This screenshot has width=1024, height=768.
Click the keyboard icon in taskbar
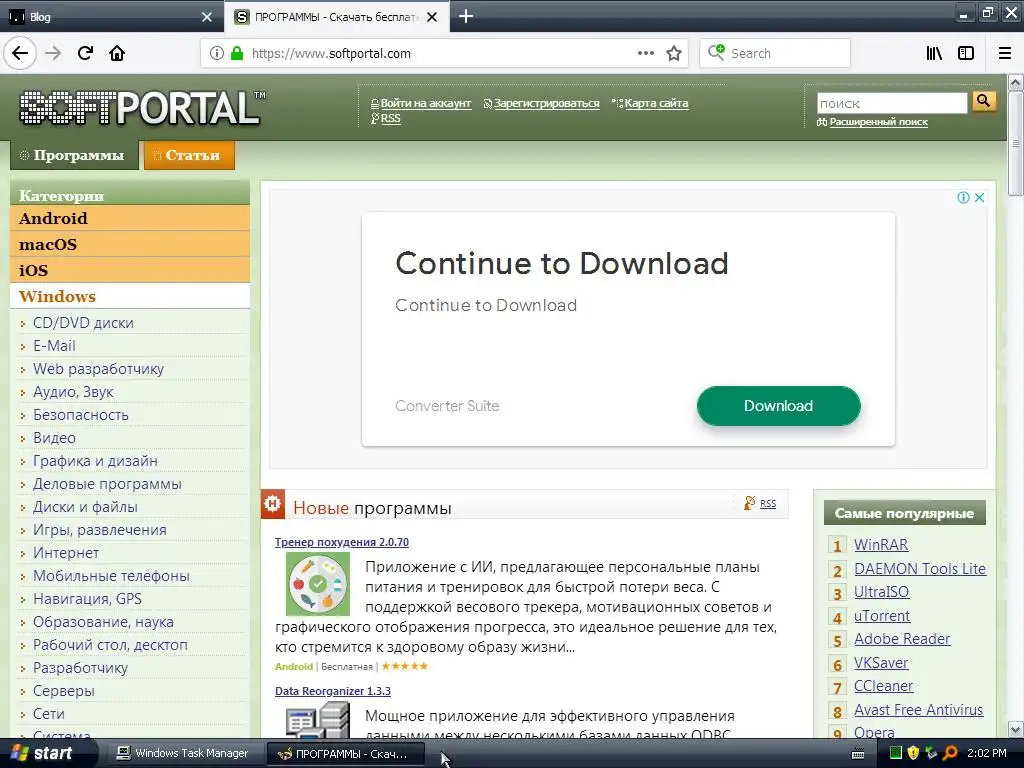click(x=858, y=754)
